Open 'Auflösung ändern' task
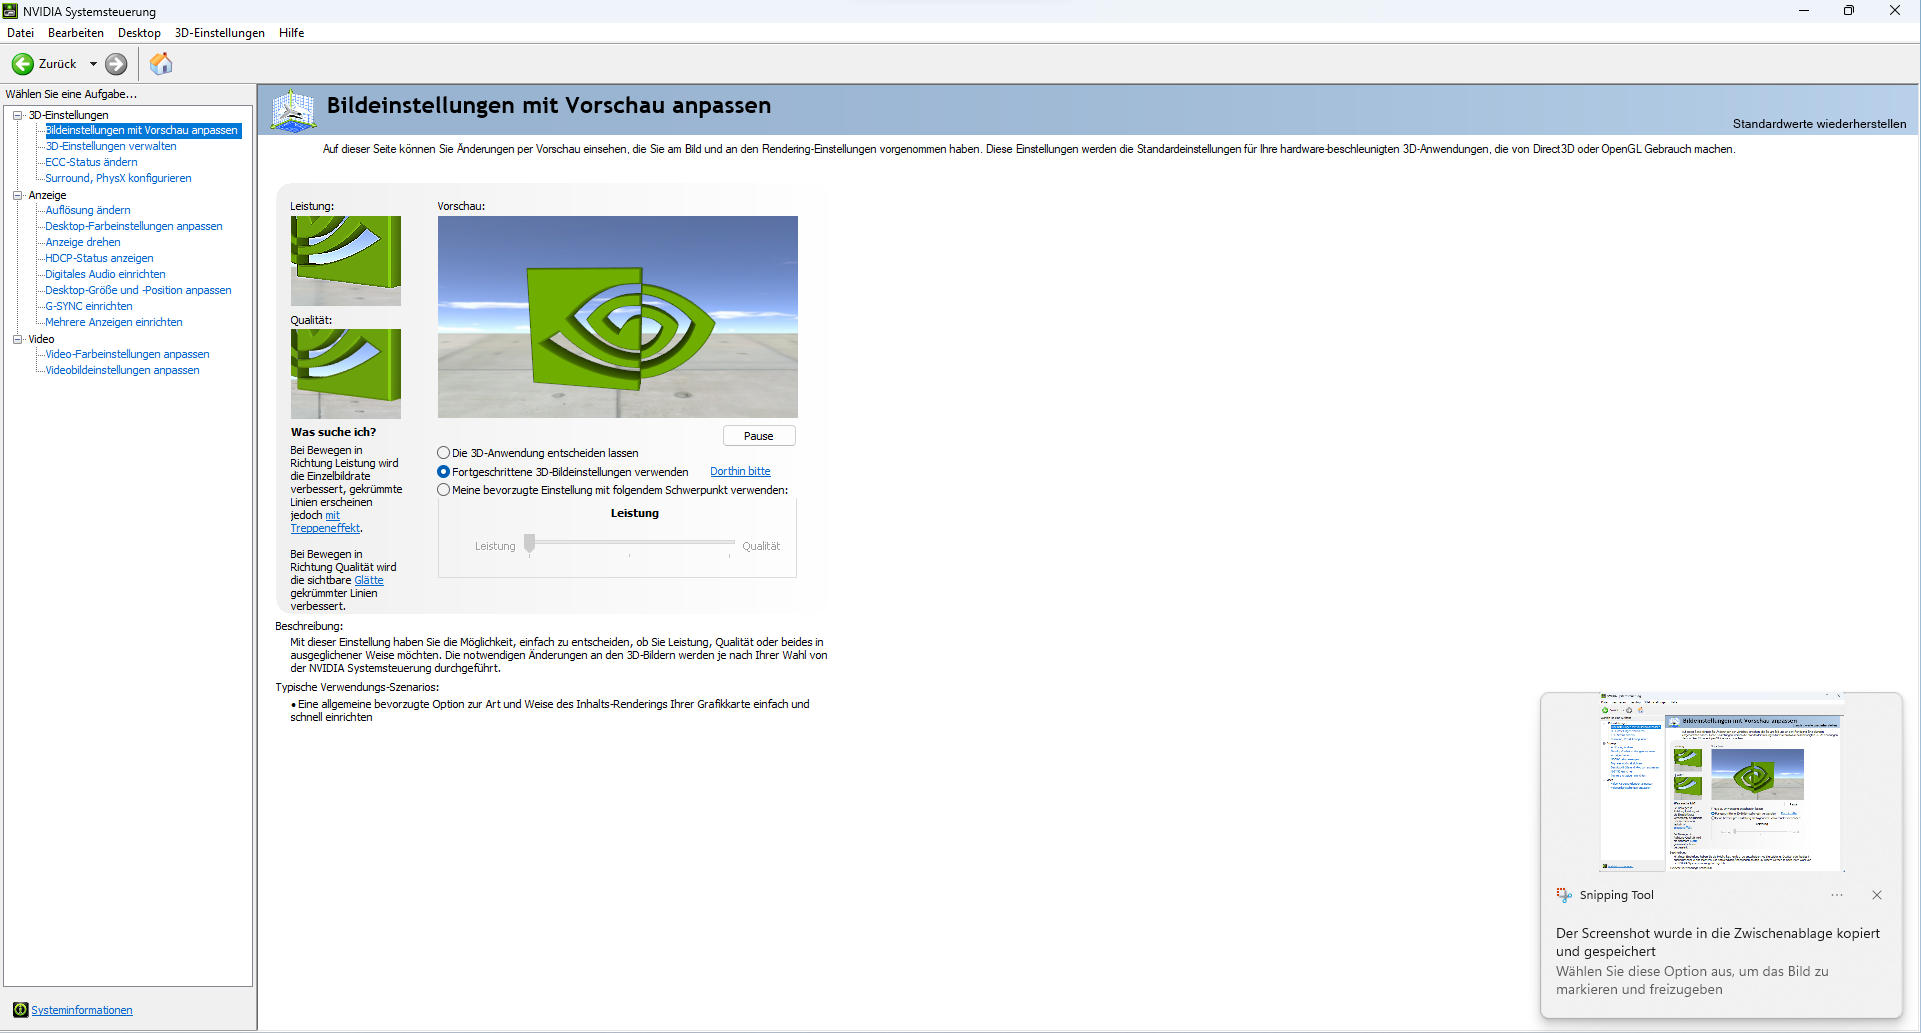1921x1033 pixels. click(88, 210)
